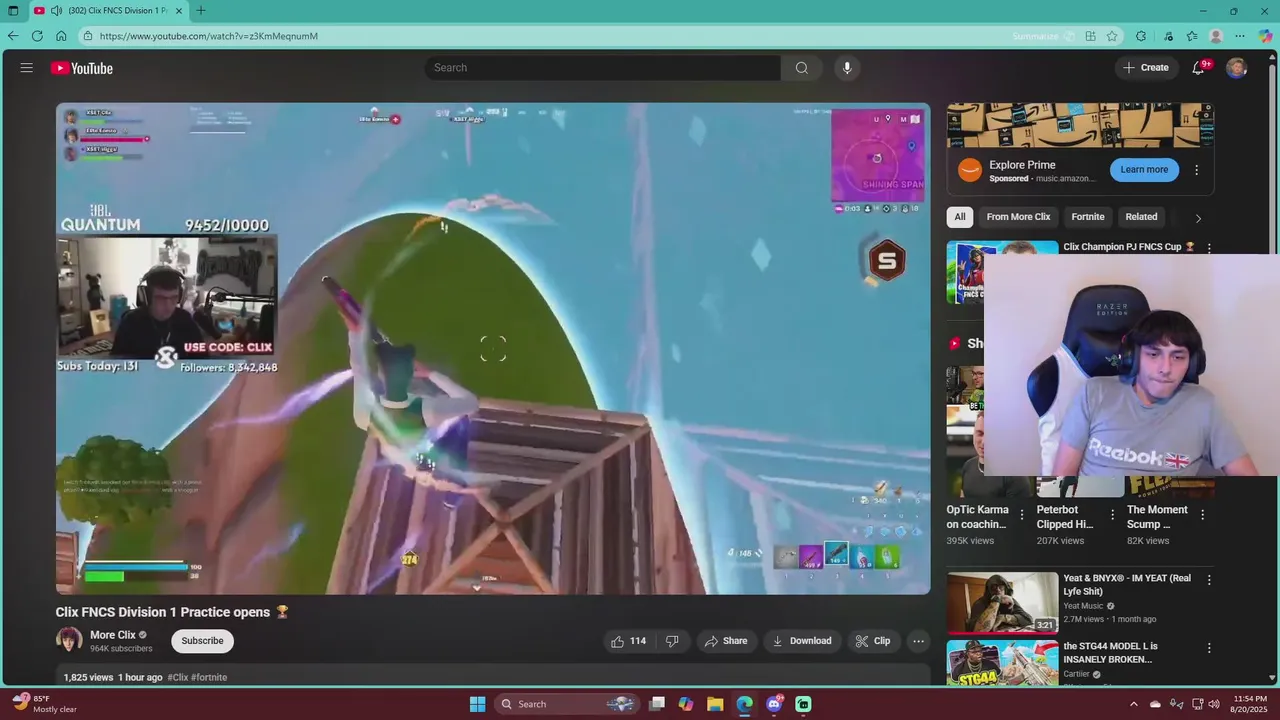Viewport: 1280px width, 720px height.
Task: Open Discord from the taskbar
Action: (774, 704)
